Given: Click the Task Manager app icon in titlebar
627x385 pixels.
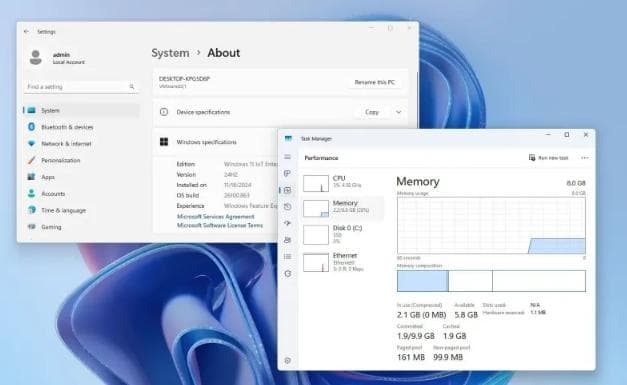Looking at the screenshot, I should [288, 138].
